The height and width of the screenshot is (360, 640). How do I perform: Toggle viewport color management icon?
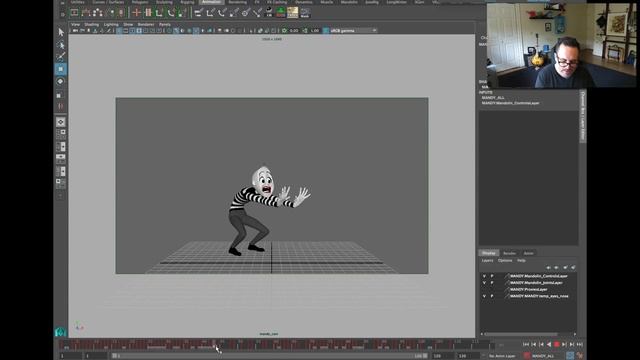pyautogui.click(x=326, y=31)
